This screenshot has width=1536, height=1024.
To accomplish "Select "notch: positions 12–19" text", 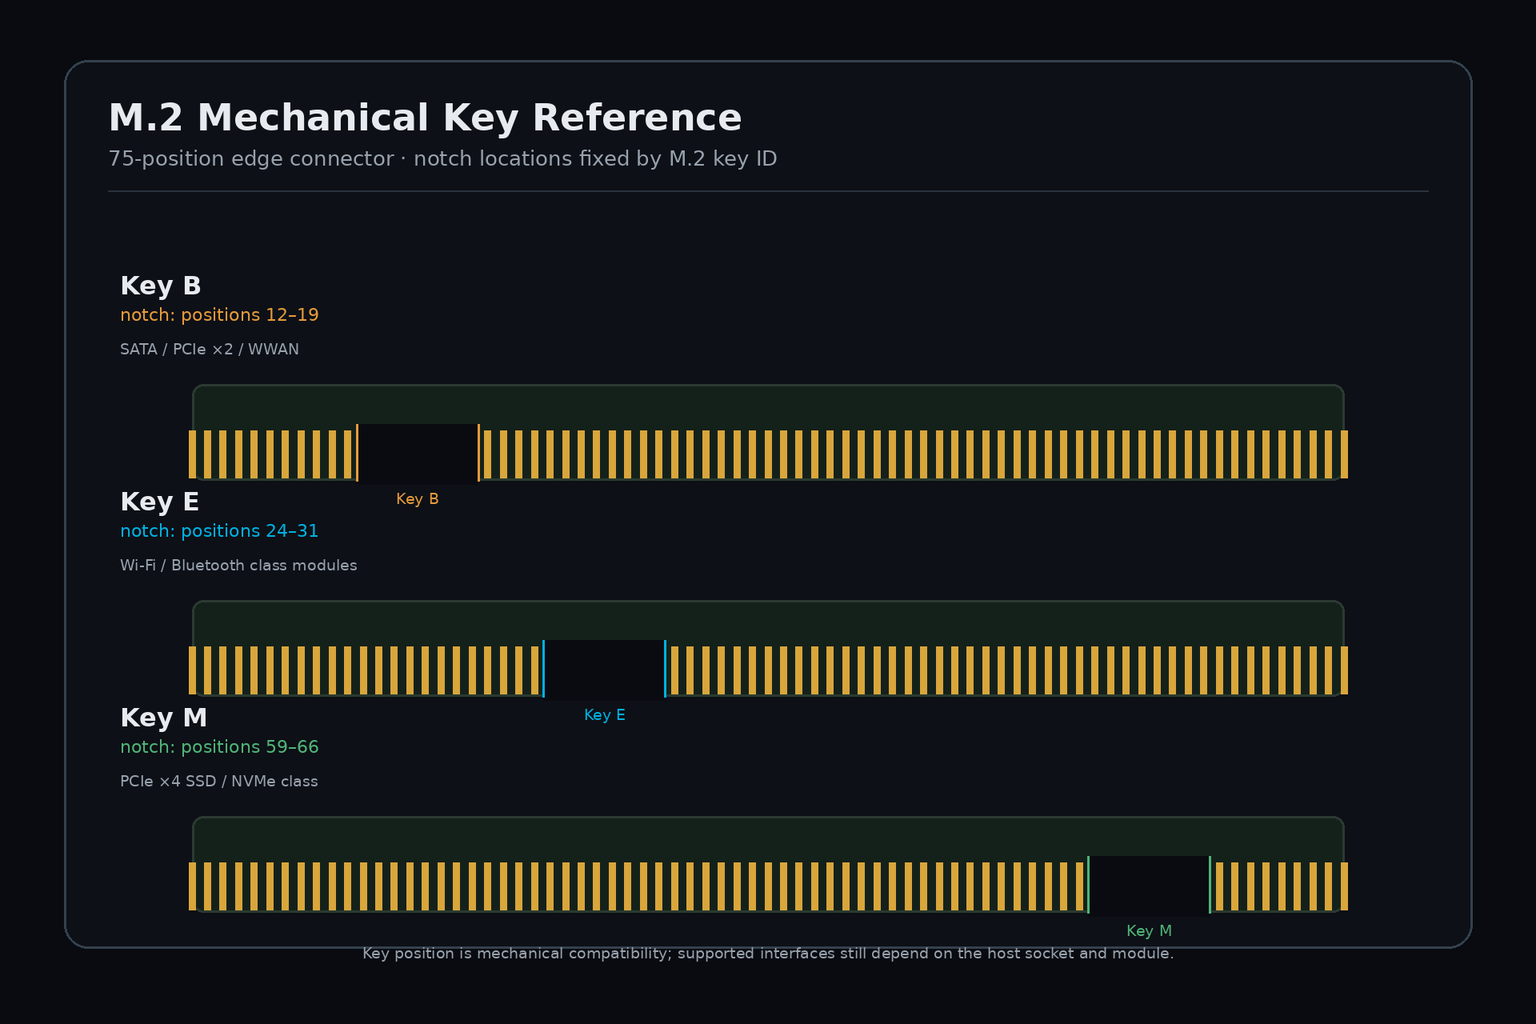I will [x=219, y=315].
